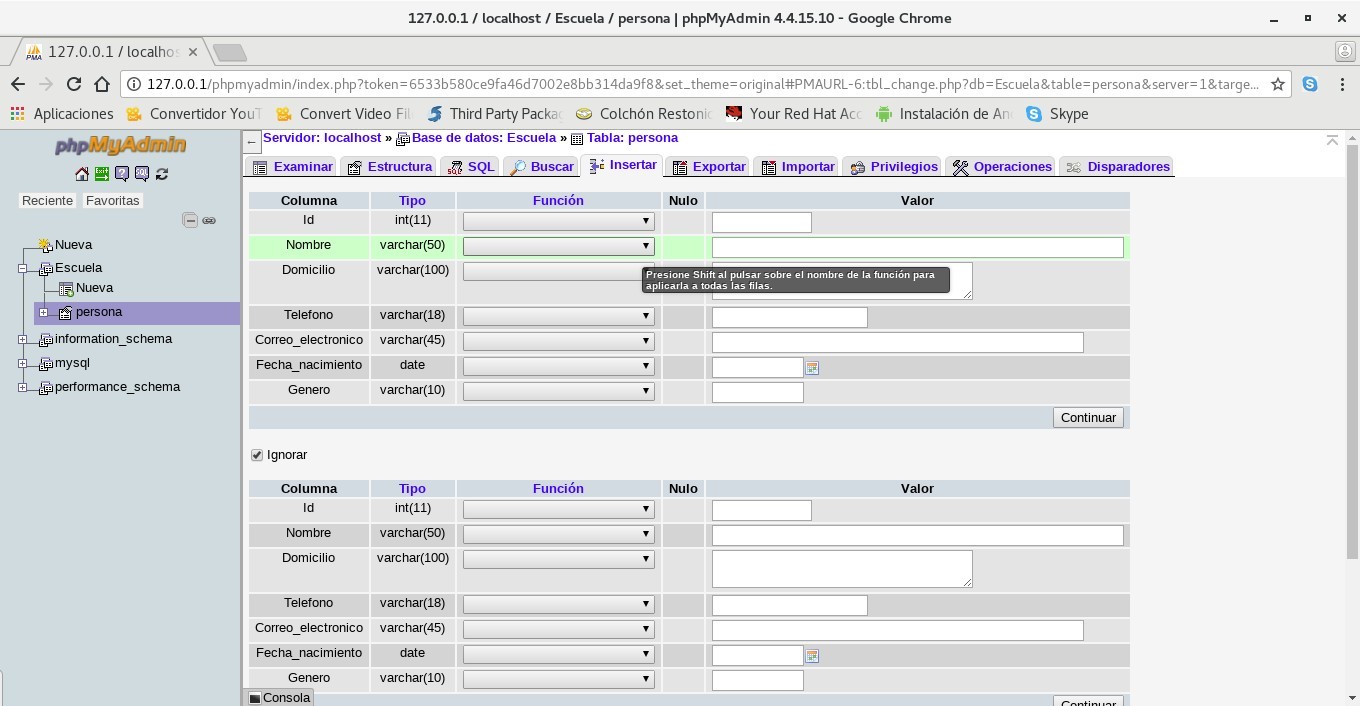1360x706 pixels.
Task: Click the link with main panel icon
Action: [209, 220]
